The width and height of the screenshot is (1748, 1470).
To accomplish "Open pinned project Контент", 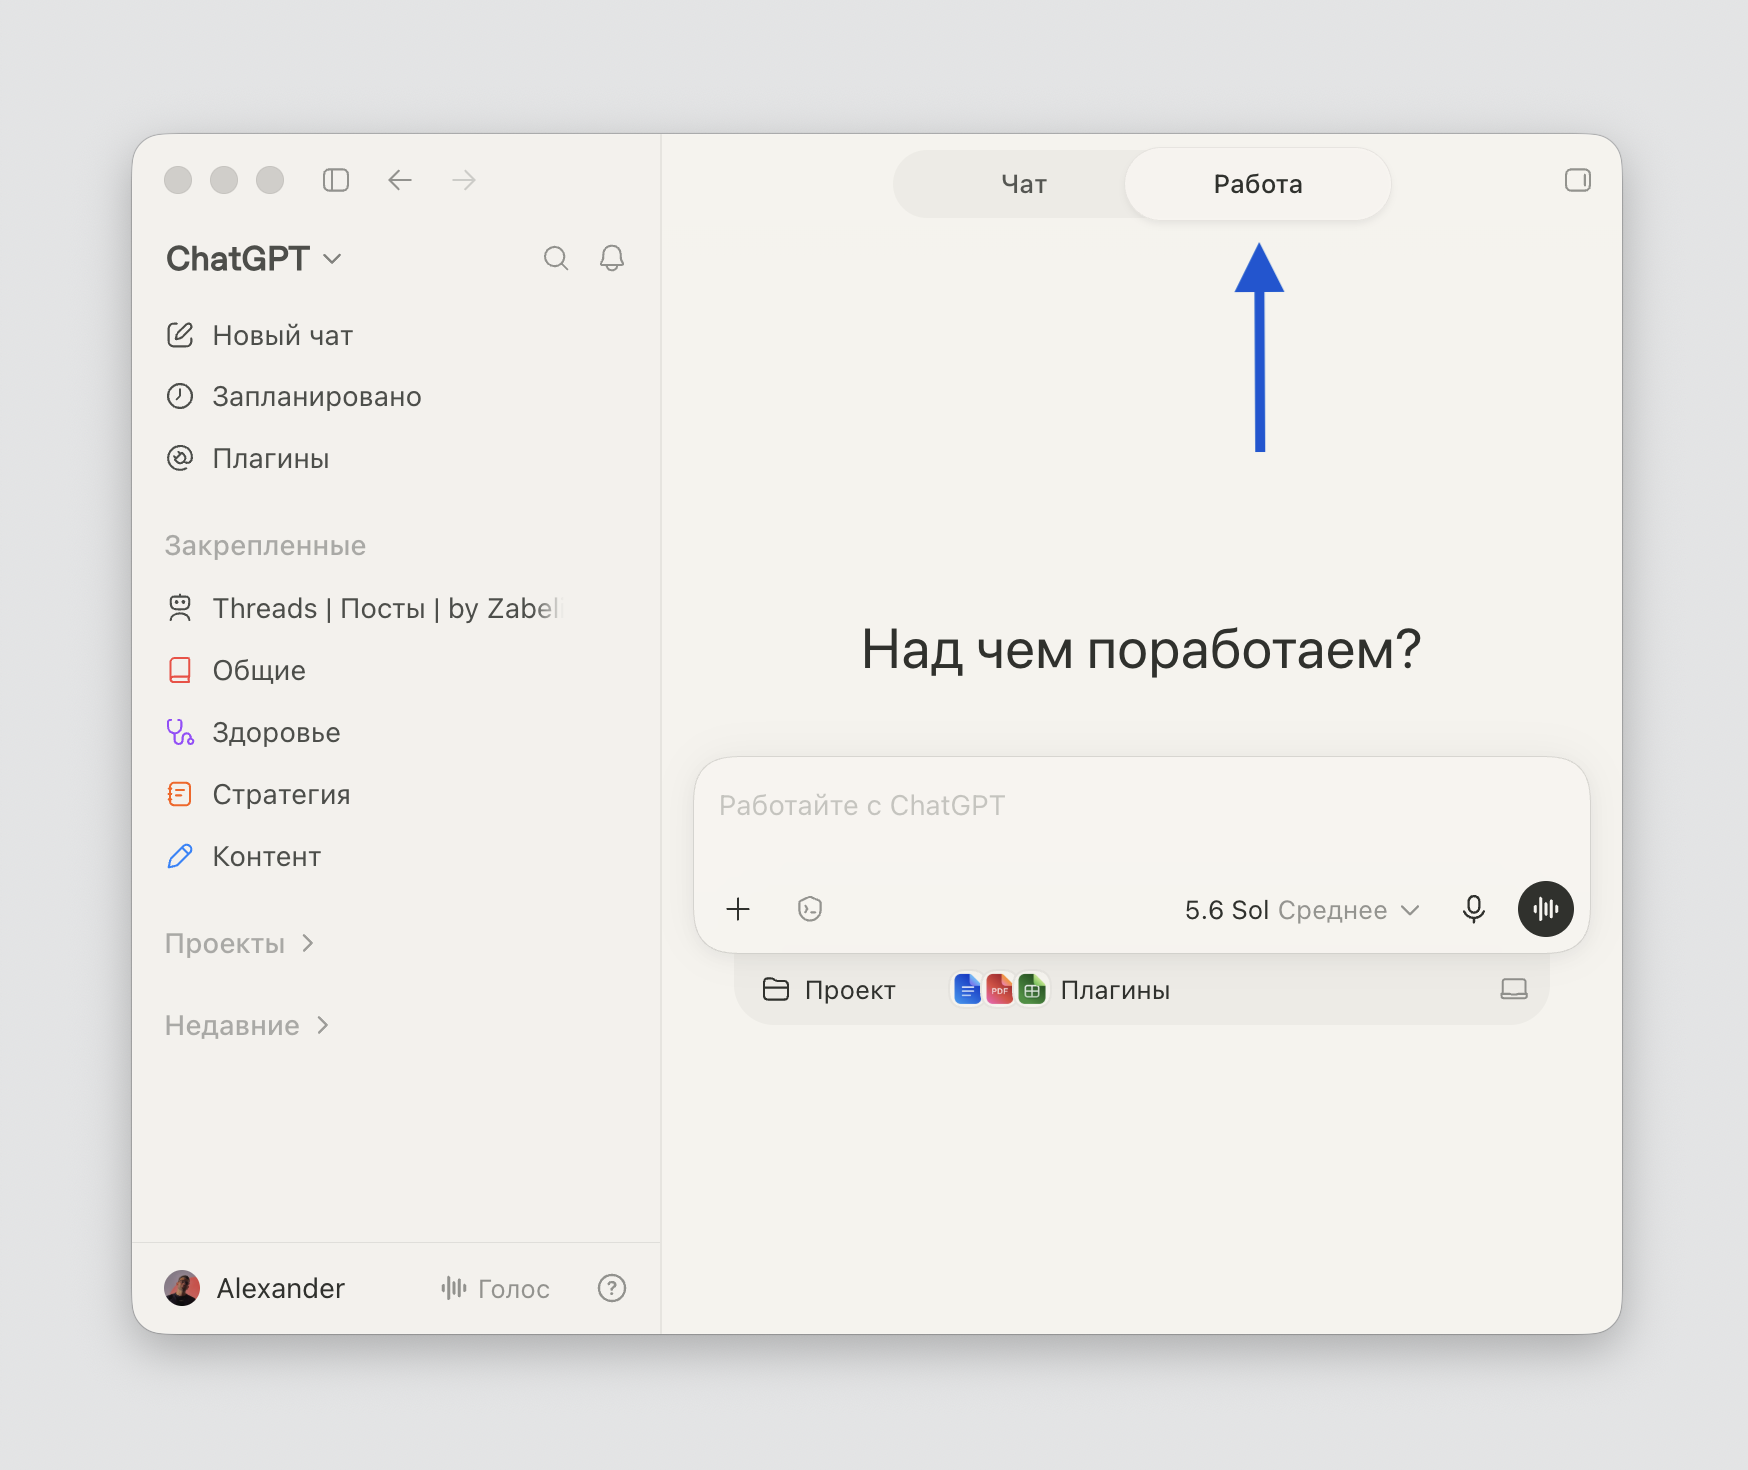I will 266,856.
